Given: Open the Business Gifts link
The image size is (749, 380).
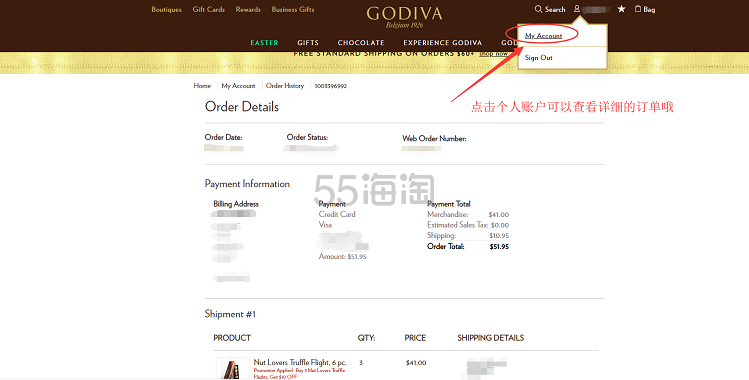Looking at the screenshot, I should (293, 10).
